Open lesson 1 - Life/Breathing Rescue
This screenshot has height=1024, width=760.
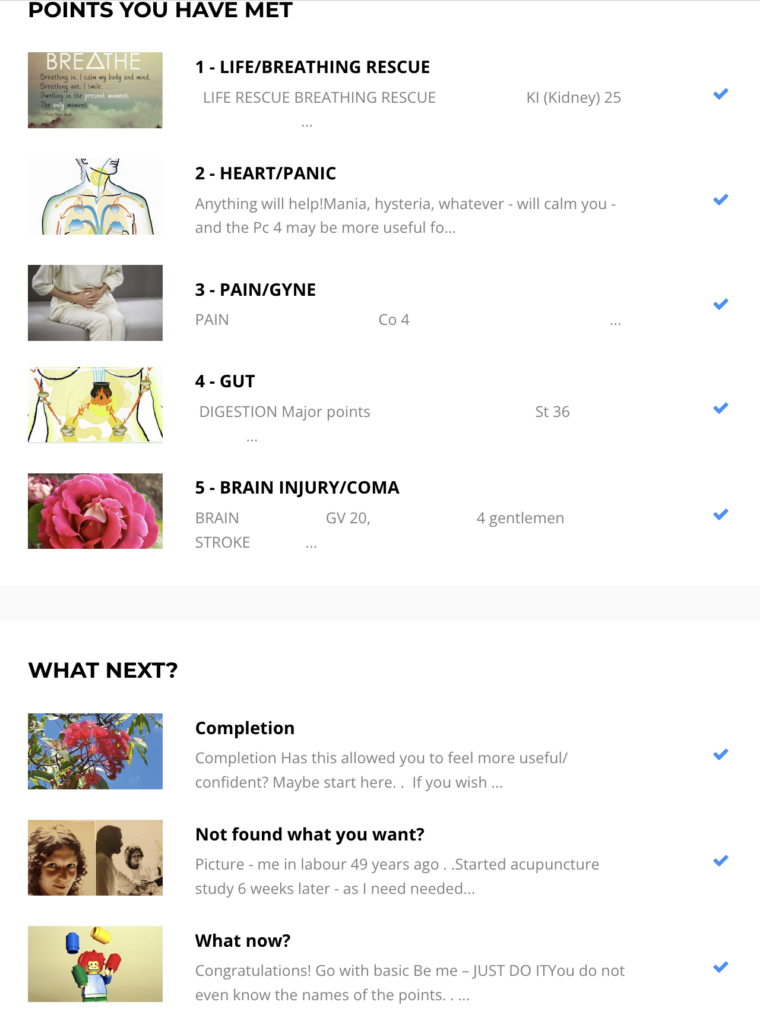coord(312,67)
